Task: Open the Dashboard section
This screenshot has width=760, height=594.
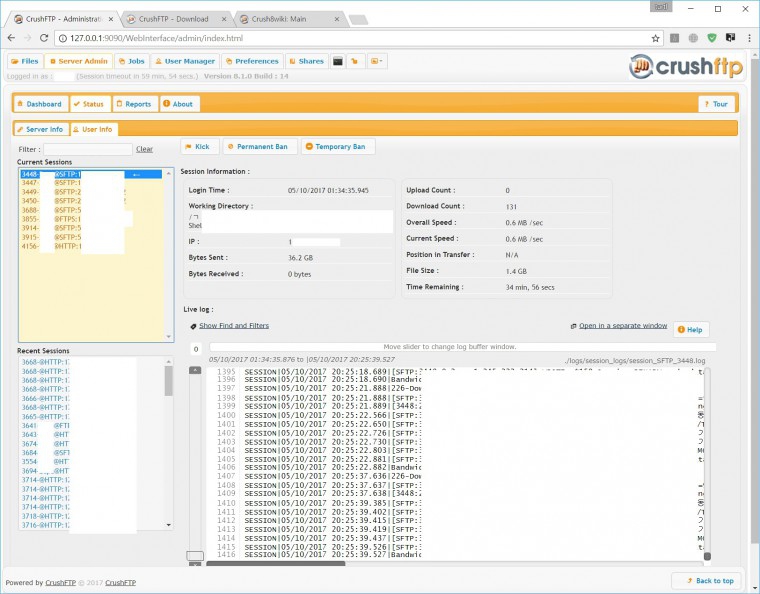Action: click(x=40, y=104)
